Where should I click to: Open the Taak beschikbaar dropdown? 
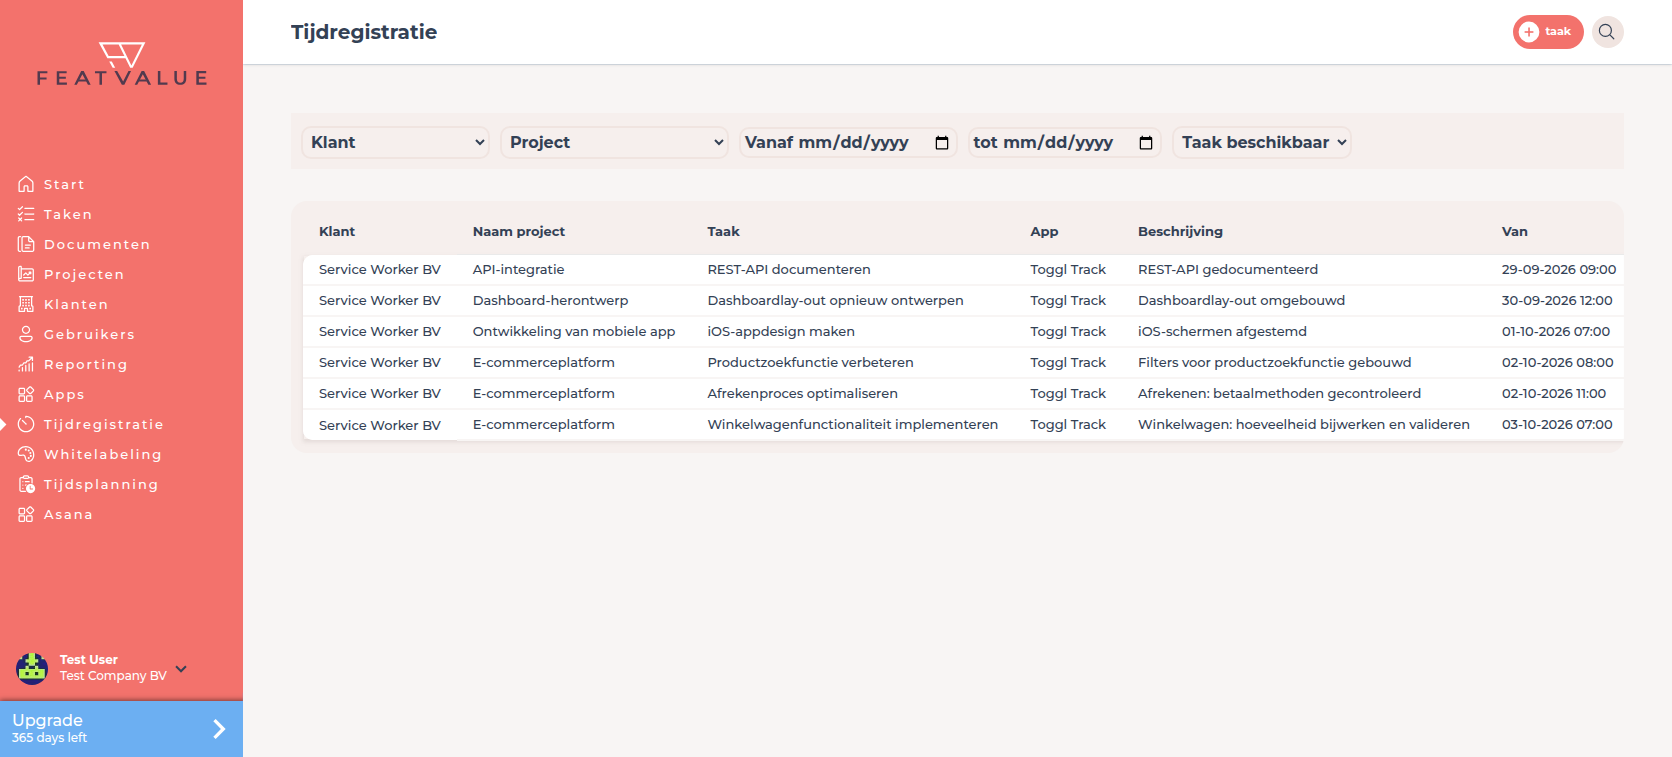coord(1262,142)
